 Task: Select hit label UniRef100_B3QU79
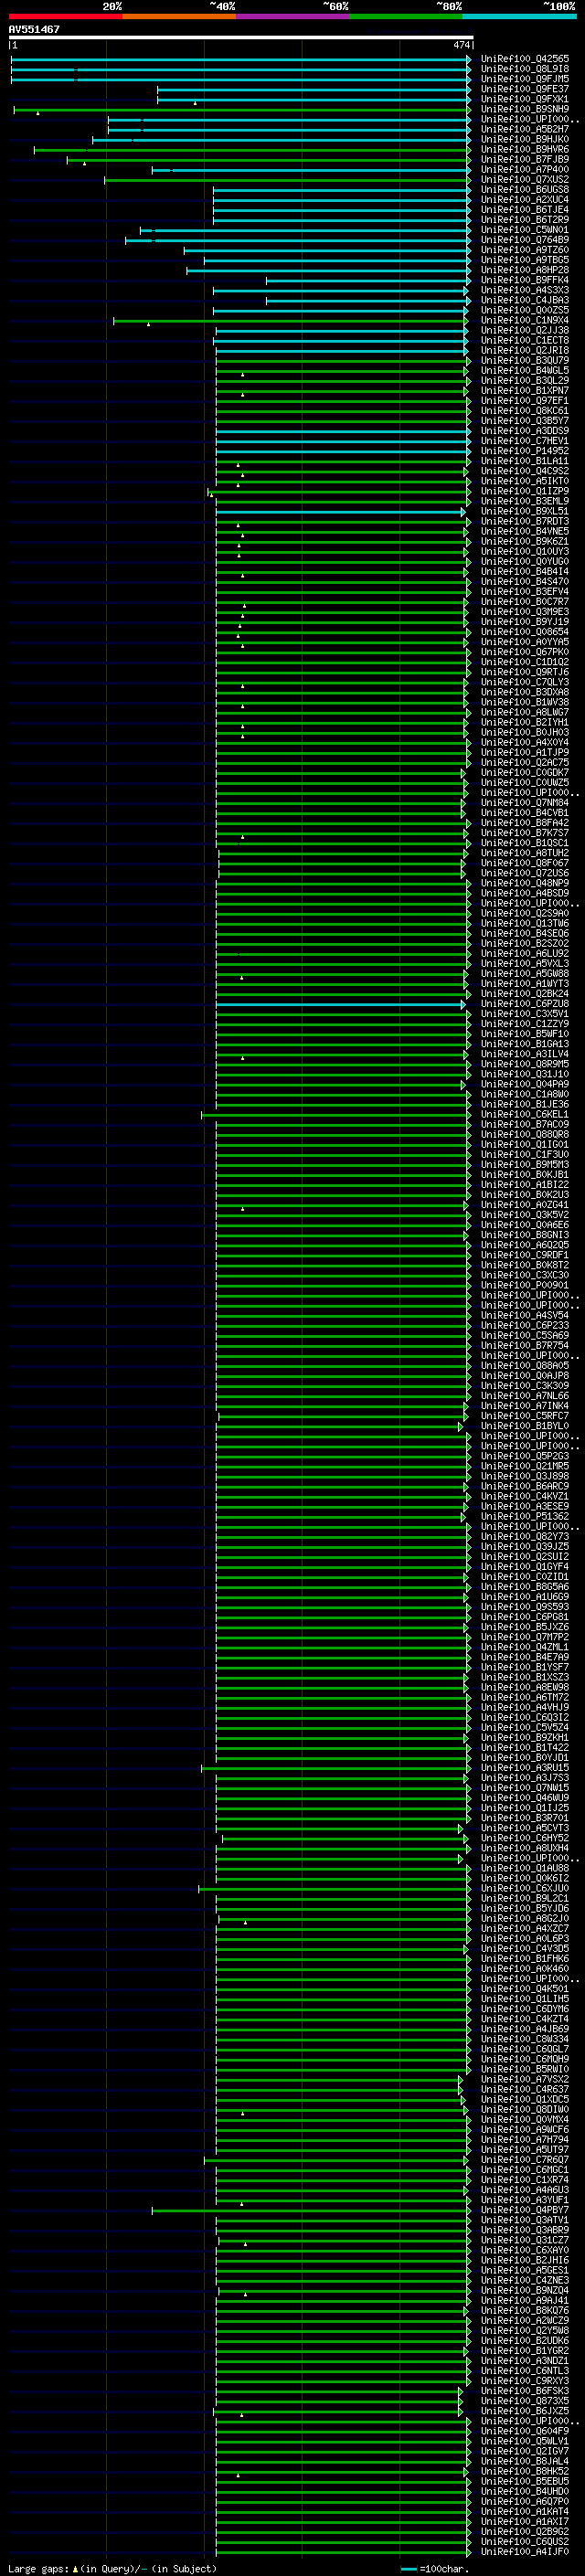coord(525,360)
